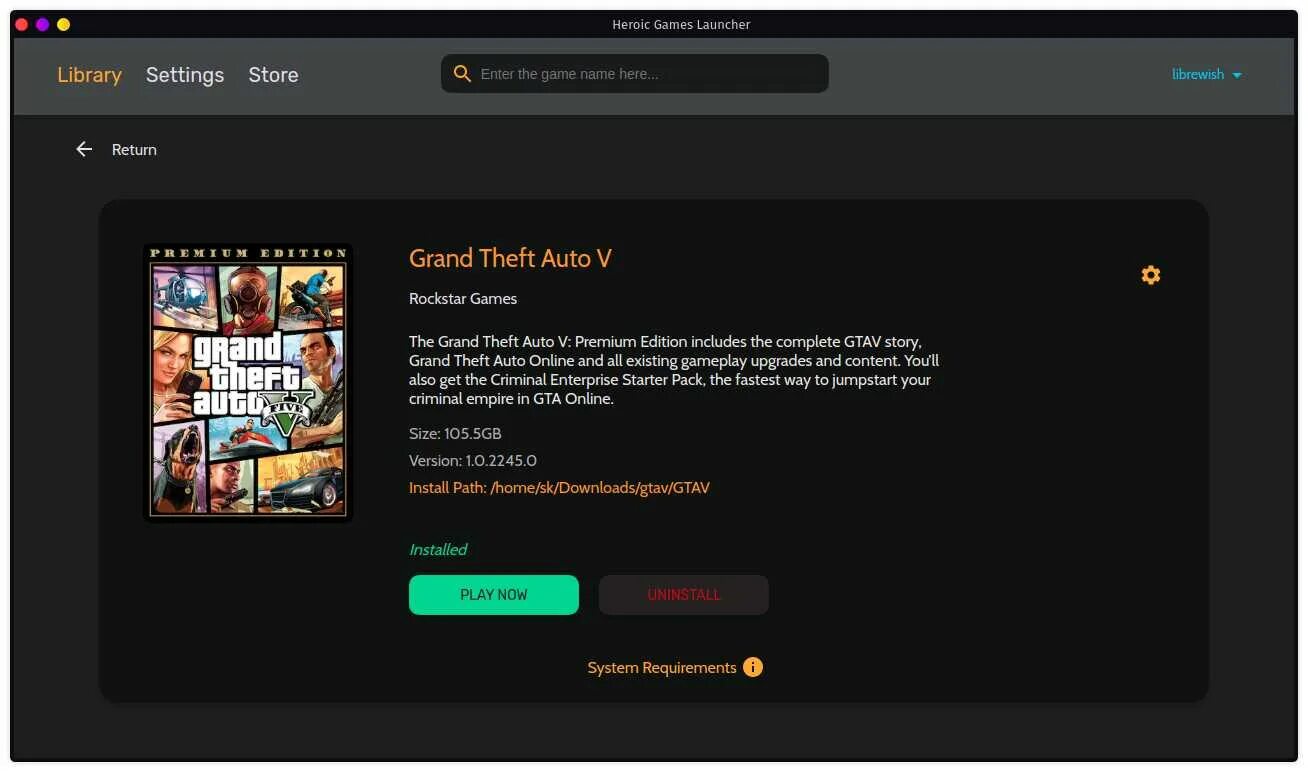Open the Settings tab
The height and width of the screenshot is (772, 1308).
click(185, 75)
